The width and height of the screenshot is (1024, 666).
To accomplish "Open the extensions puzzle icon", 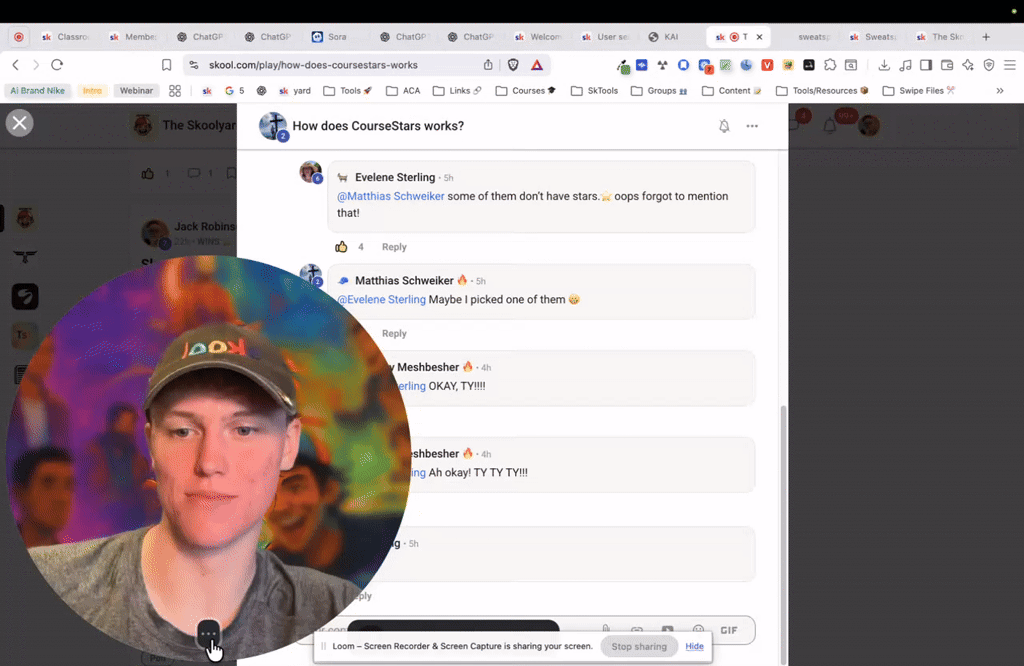I will point(830,65).
